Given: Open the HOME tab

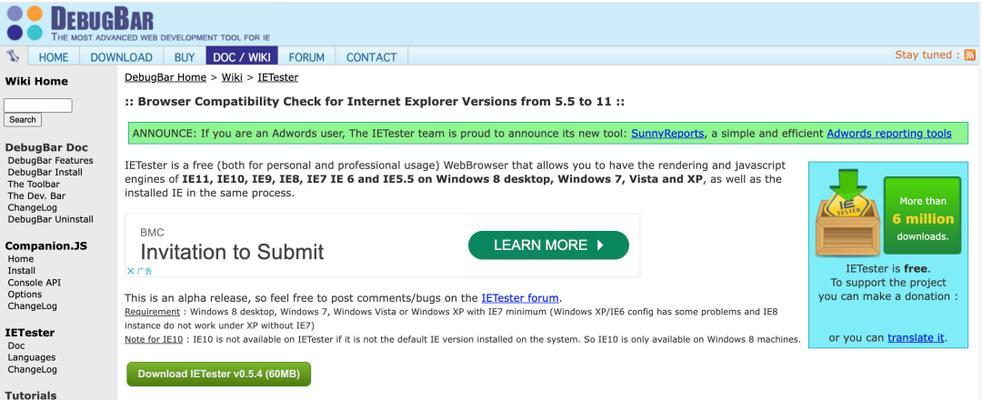Looking at the screenshot, I should pos(53,57).
